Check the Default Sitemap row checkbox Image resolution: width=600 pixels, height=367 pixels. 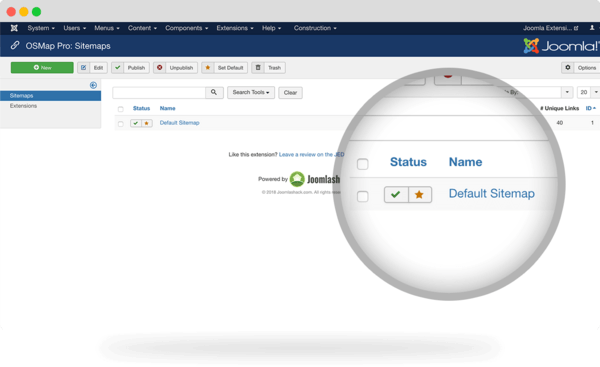tap(121, 124)
